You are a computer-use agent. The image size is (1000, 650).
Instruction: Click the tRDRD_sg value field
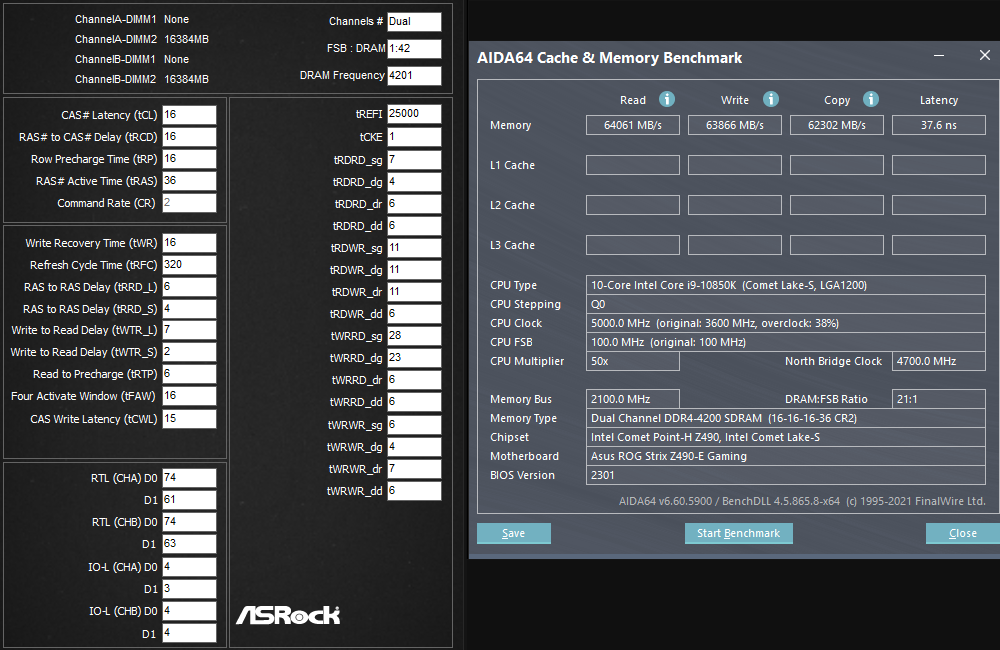[x=414, y=159]
